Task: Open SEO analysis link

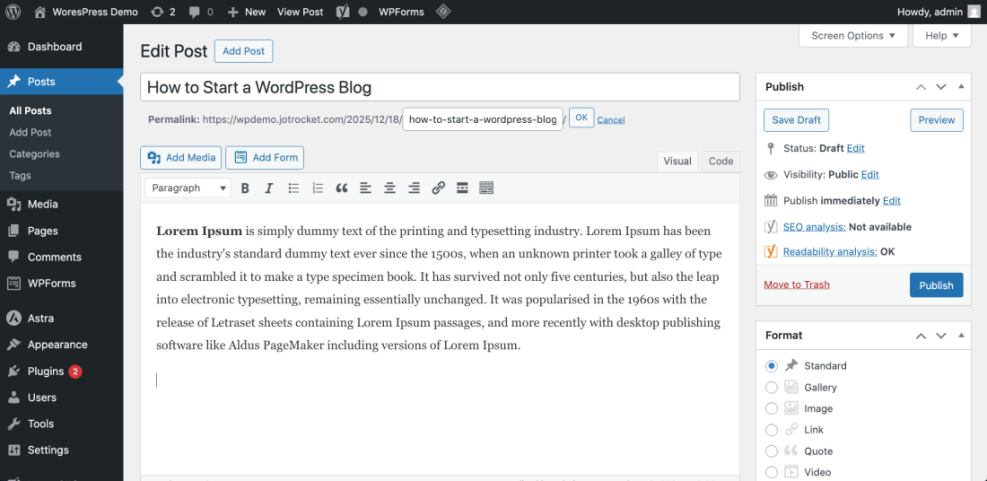Action: pyautogui.click(x=815, y=227)
